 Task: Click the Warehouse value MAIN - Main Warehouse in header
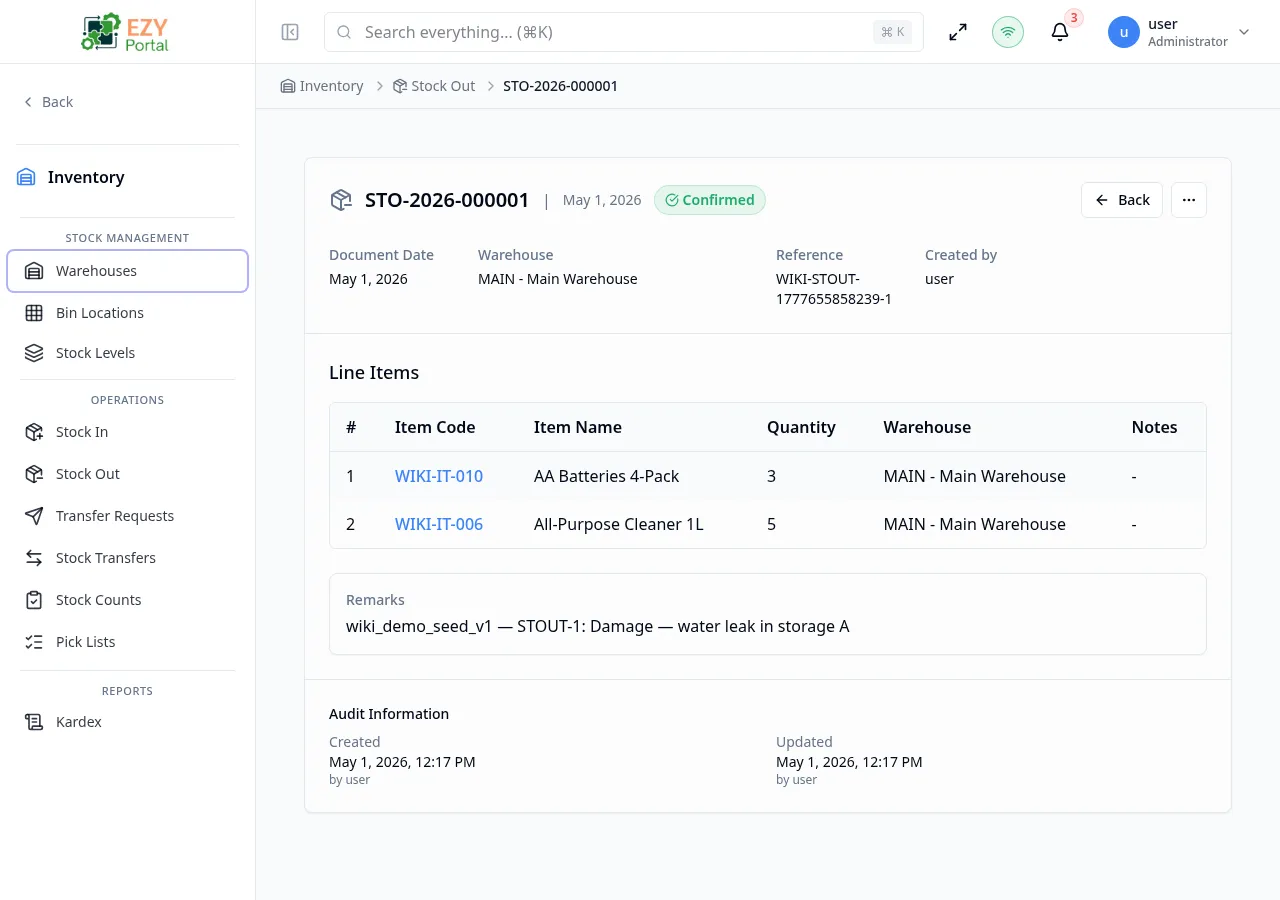557,279
